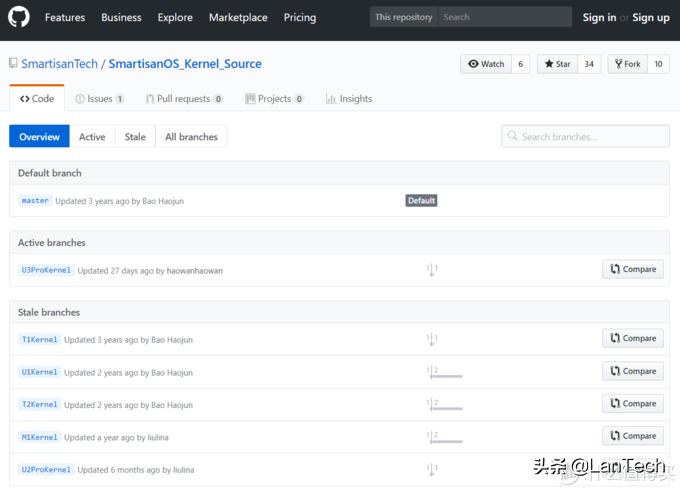680x490 pixels.
Task: Open the master branch
Action: tap(35, 201)
